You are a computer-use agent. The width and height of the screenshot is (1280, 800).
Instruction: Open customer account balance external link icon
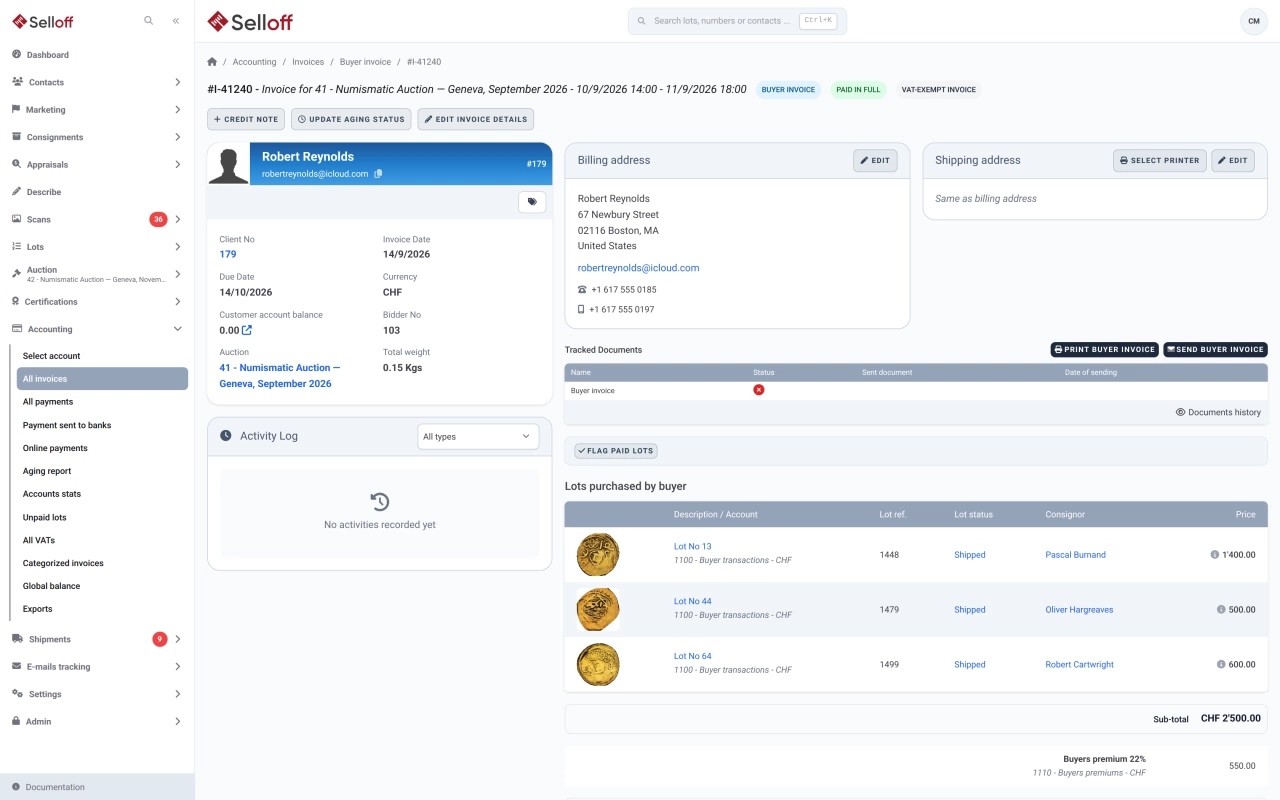pyautogui.click(x=247, y=330)
